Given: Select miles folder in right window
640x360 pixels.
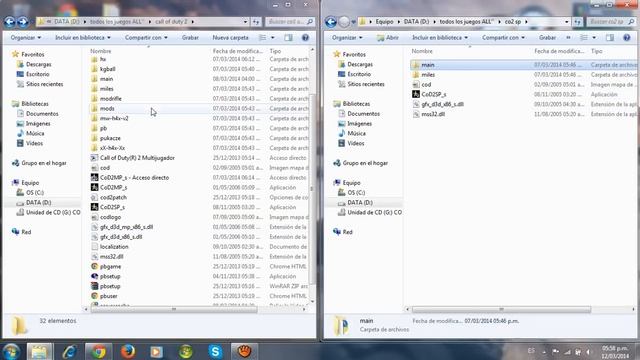Looking at the screenshot, I should tap(428, 75).
